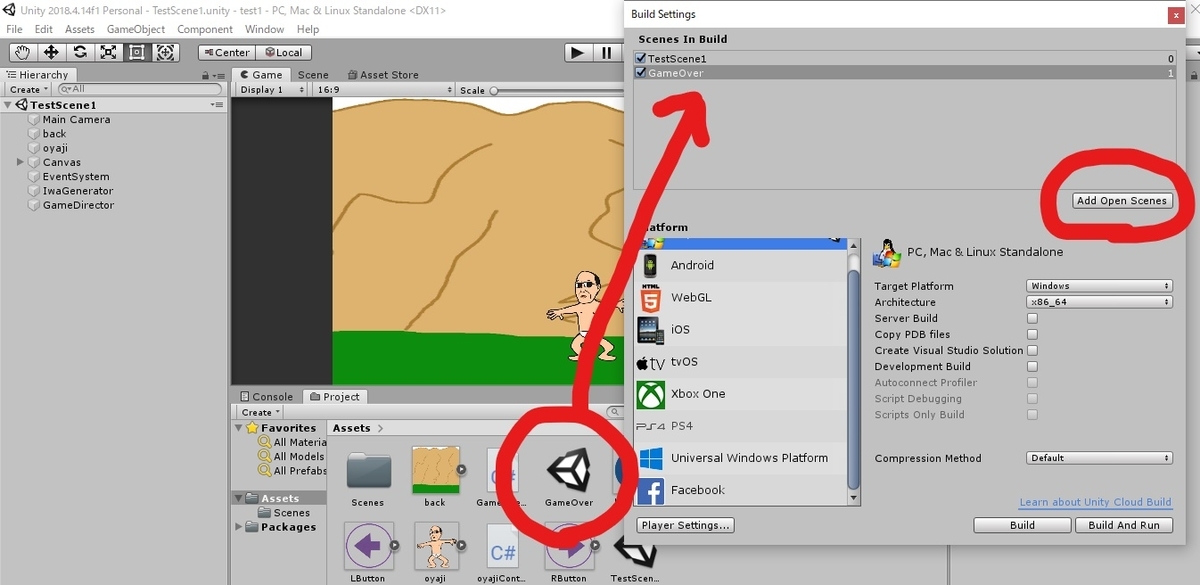Select the Rect tool in Unity toolbar
This screenshot has width=1200, height=585.
pos(137,52)
